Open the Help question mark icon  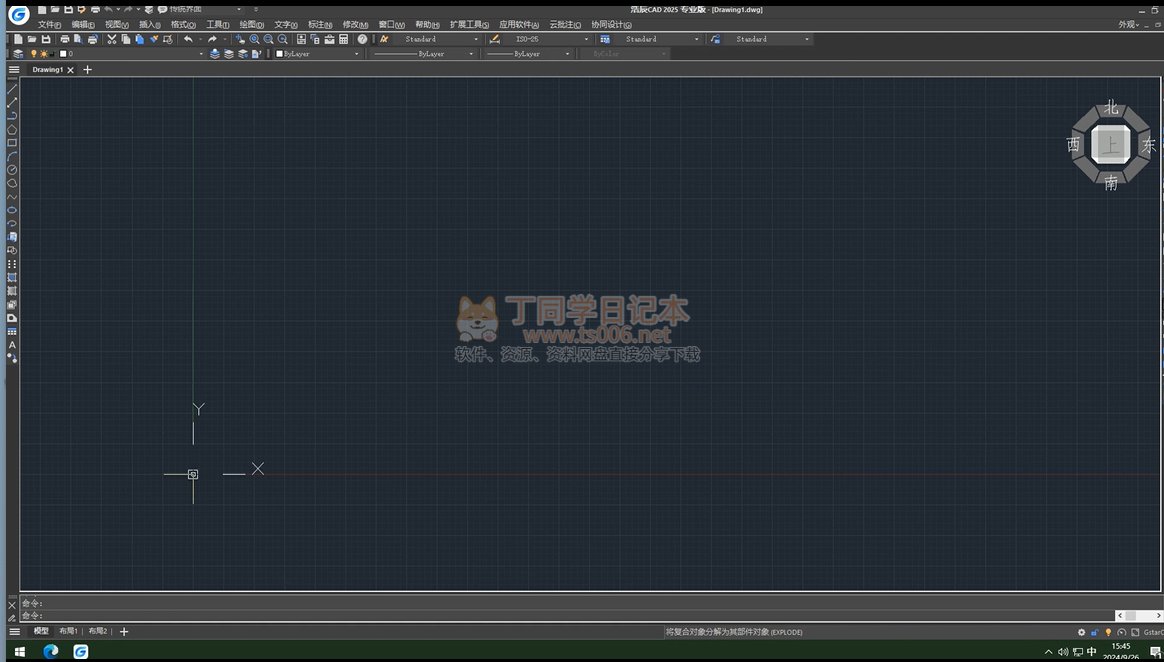pos(362,39)
